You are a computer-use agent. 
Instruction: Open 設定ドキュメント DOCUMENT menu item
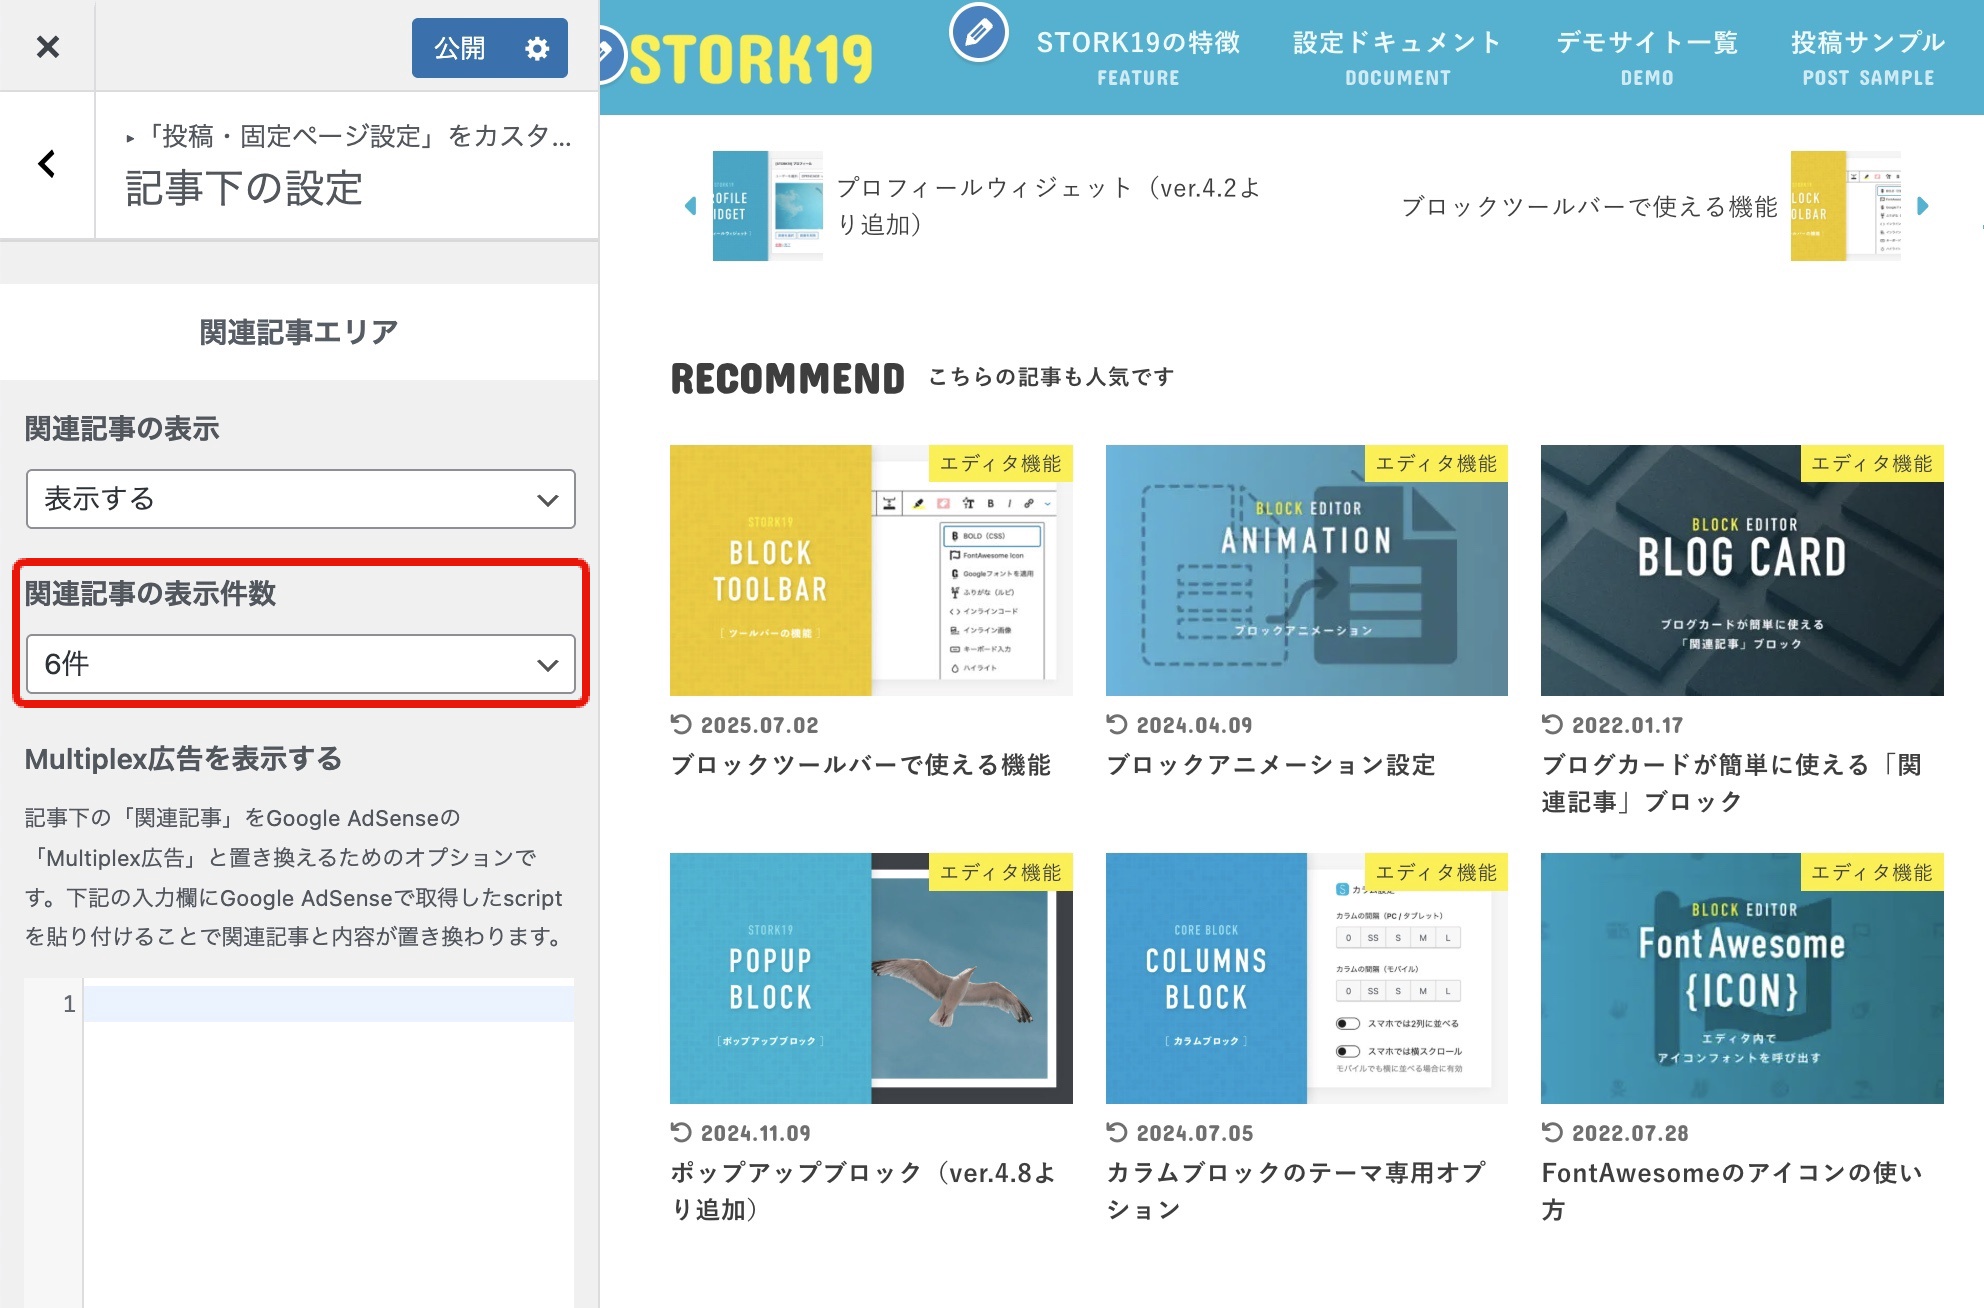(1397, 57)
